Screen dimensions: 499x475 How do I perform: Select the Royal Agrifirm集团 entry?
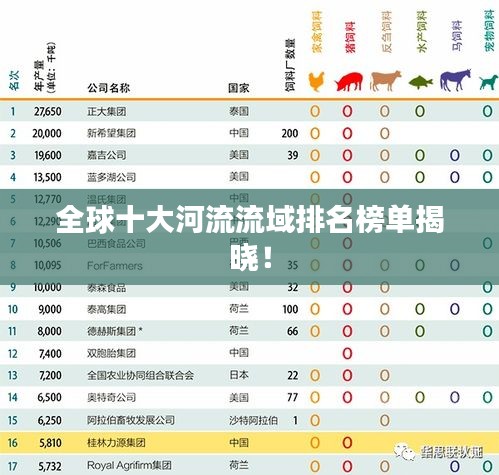coord(129,465)
